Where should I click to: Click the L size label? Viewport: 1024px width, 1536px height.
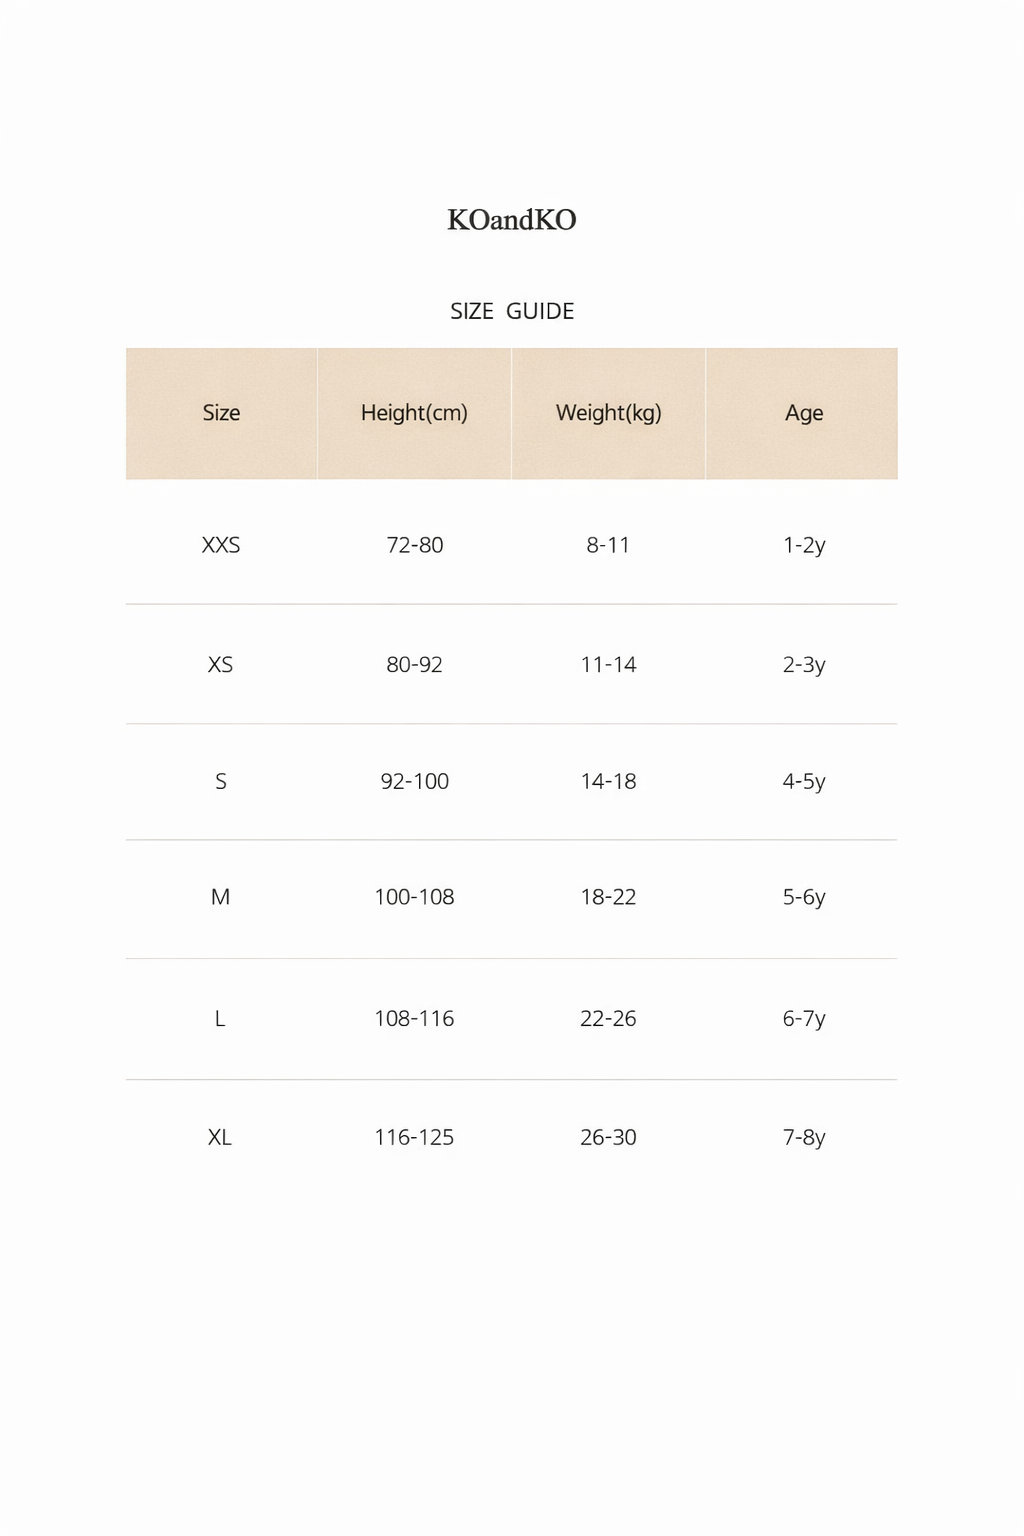click(220, 1018)
